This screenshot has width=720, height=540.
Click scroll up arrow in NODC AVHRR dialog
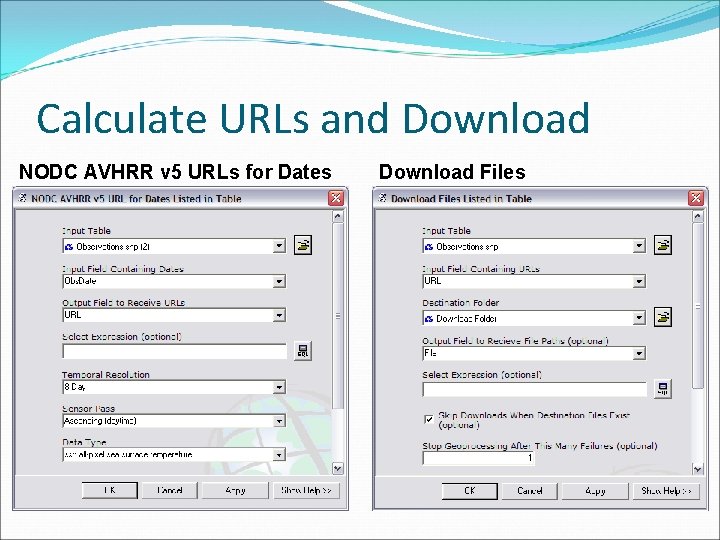click(x=338, y=216)
